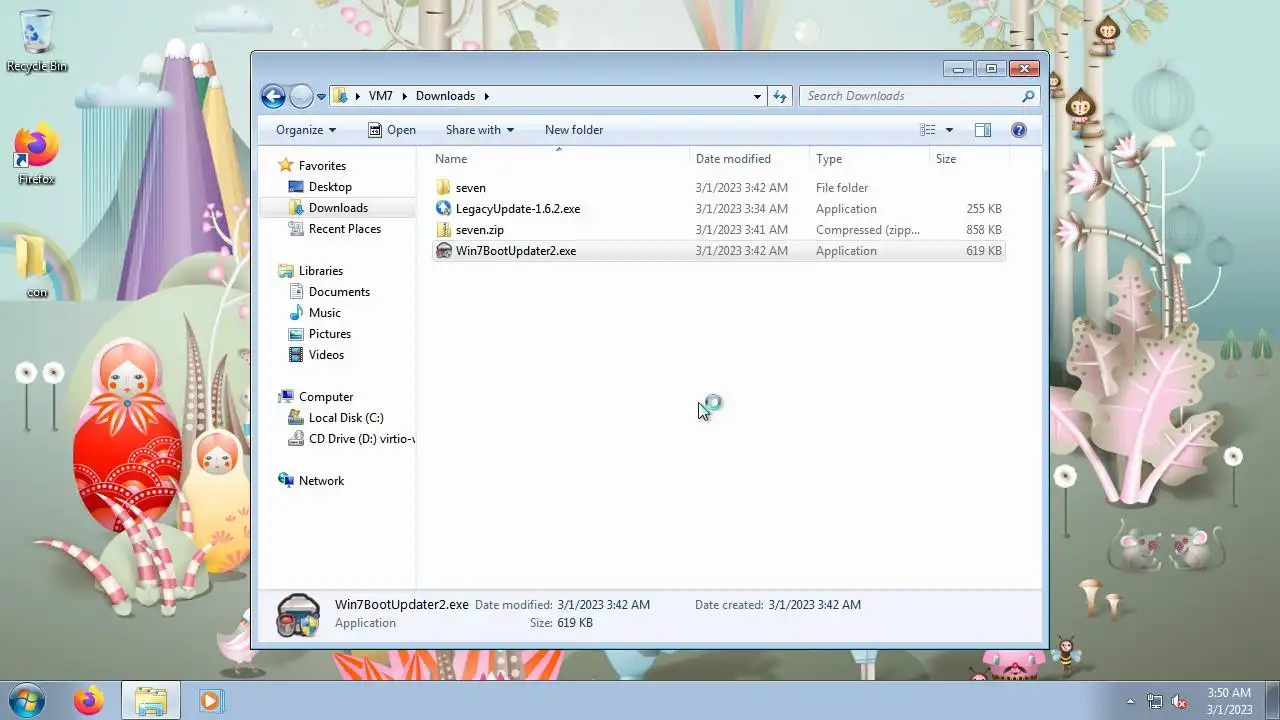Click Favorites in navigation pane

322,166
